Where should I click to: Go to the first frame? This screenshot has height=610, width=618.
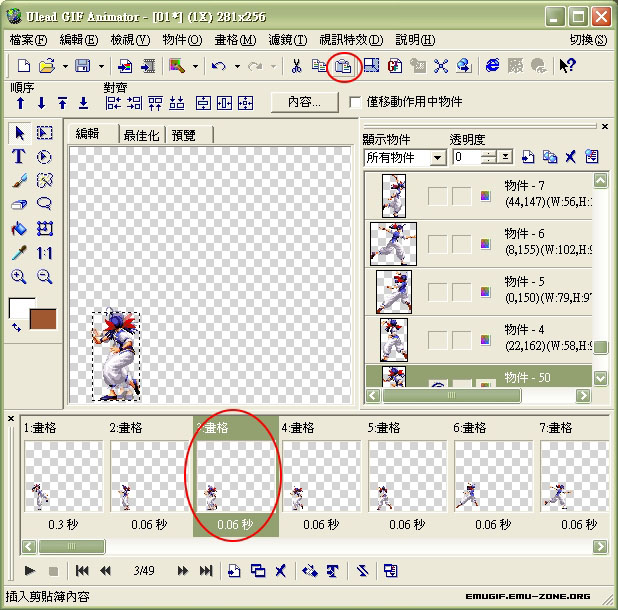pos(82,570)
